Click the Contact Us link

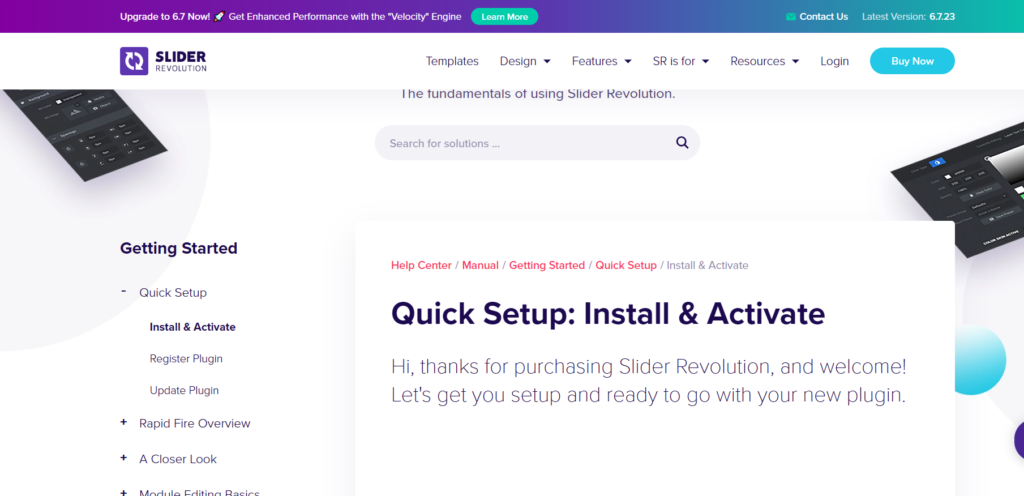pos(824,17)
